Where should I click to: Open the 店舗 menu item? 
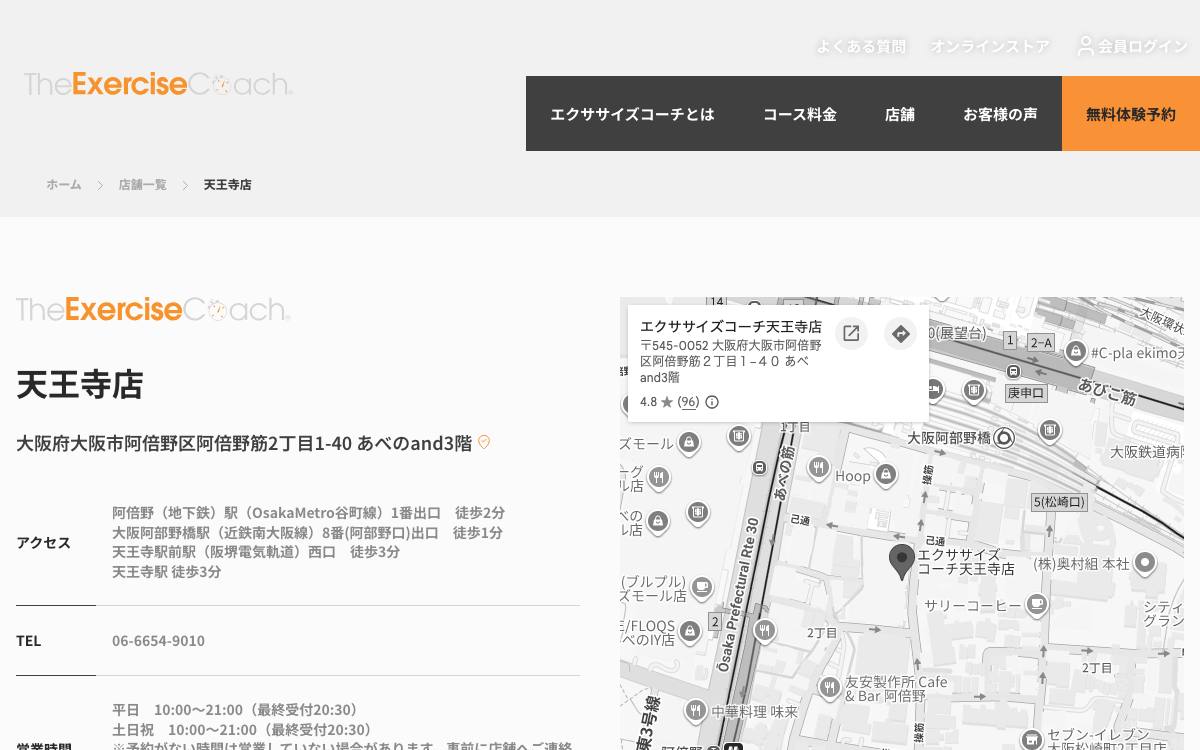[x=900, y=114]
